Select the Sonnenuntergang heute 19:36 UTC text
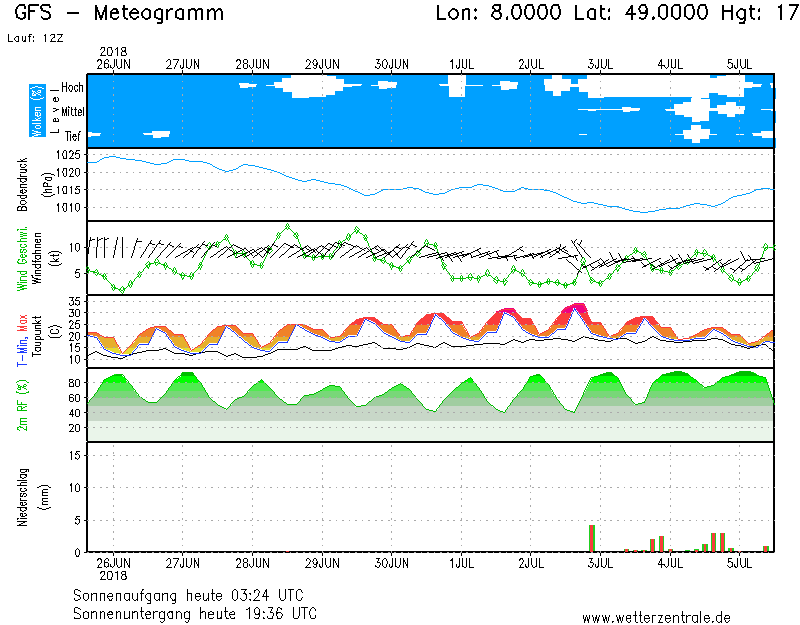This screenshot has height=625, width=800. point(195,612)
